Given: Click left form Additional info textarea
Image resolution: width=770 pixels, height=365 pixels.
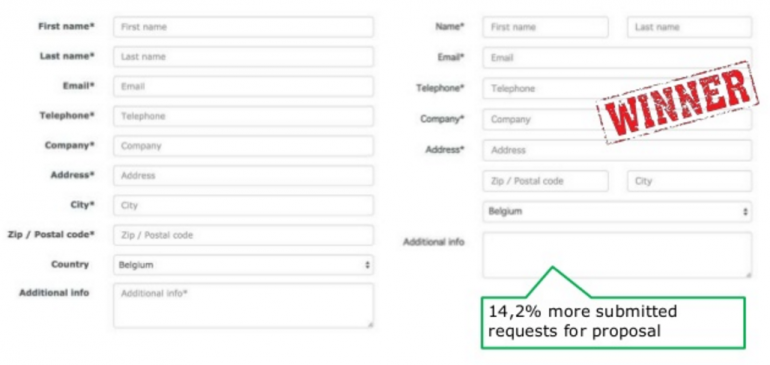Looking at the screenshot, I should (243, 305).
